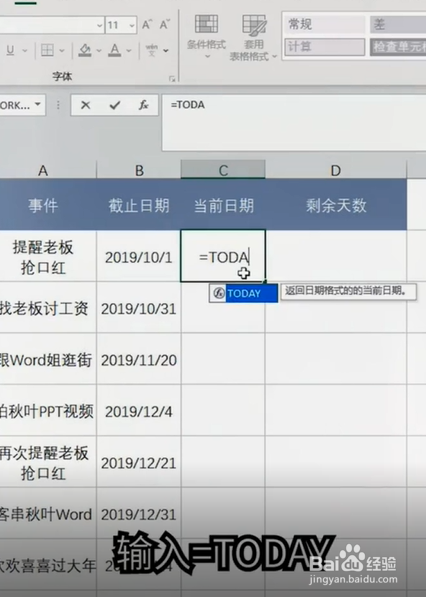Click the editing cell containing =TODA
This screenshot has width=426, height=597.
223,256
